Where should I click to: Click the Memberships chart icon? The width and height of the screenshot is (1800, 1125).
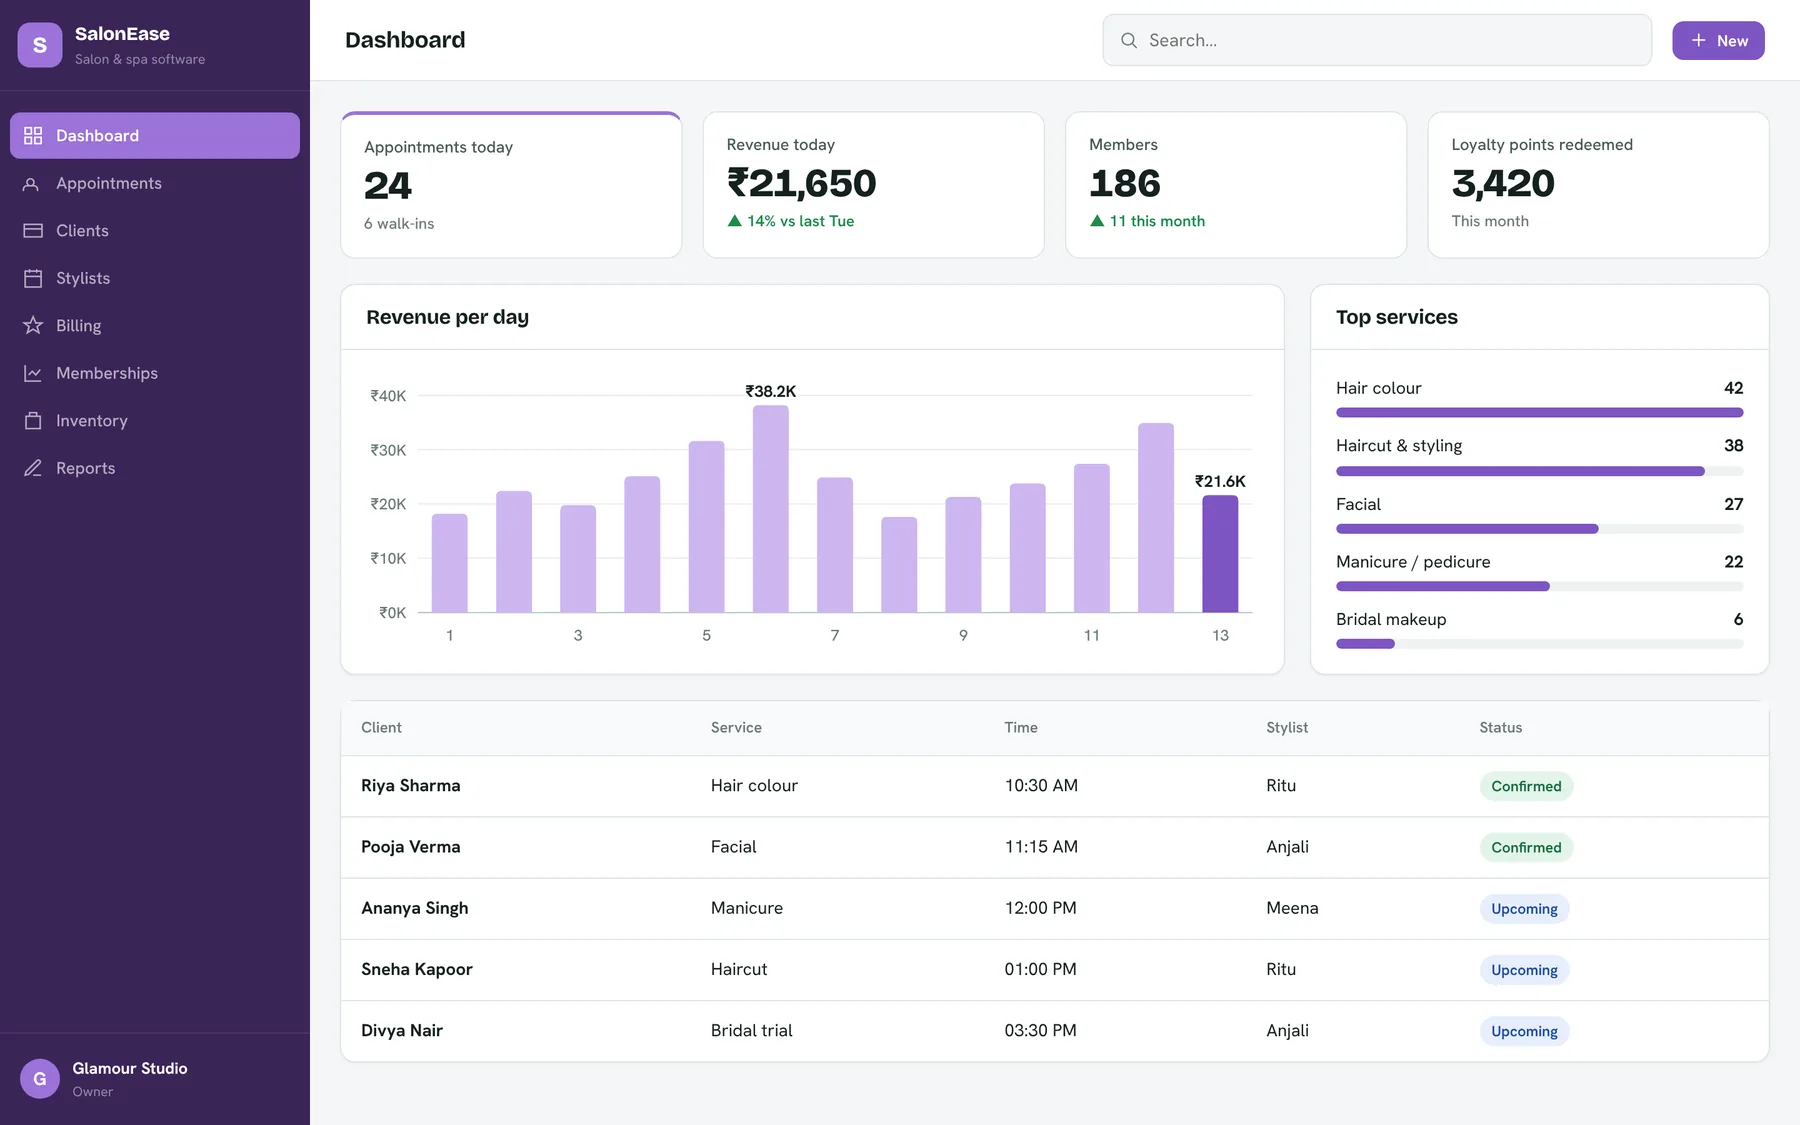point(33,374)
